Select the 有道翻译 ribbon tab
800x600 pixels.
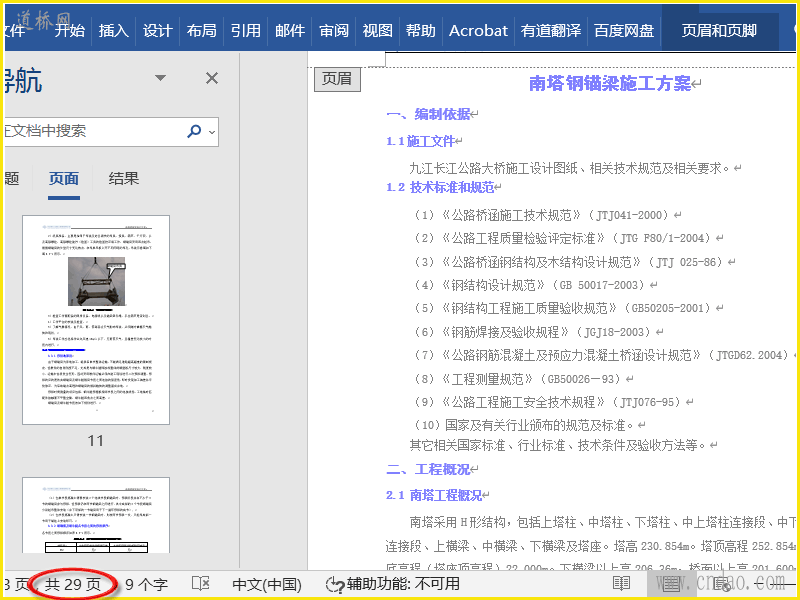[x=551, y=31]
